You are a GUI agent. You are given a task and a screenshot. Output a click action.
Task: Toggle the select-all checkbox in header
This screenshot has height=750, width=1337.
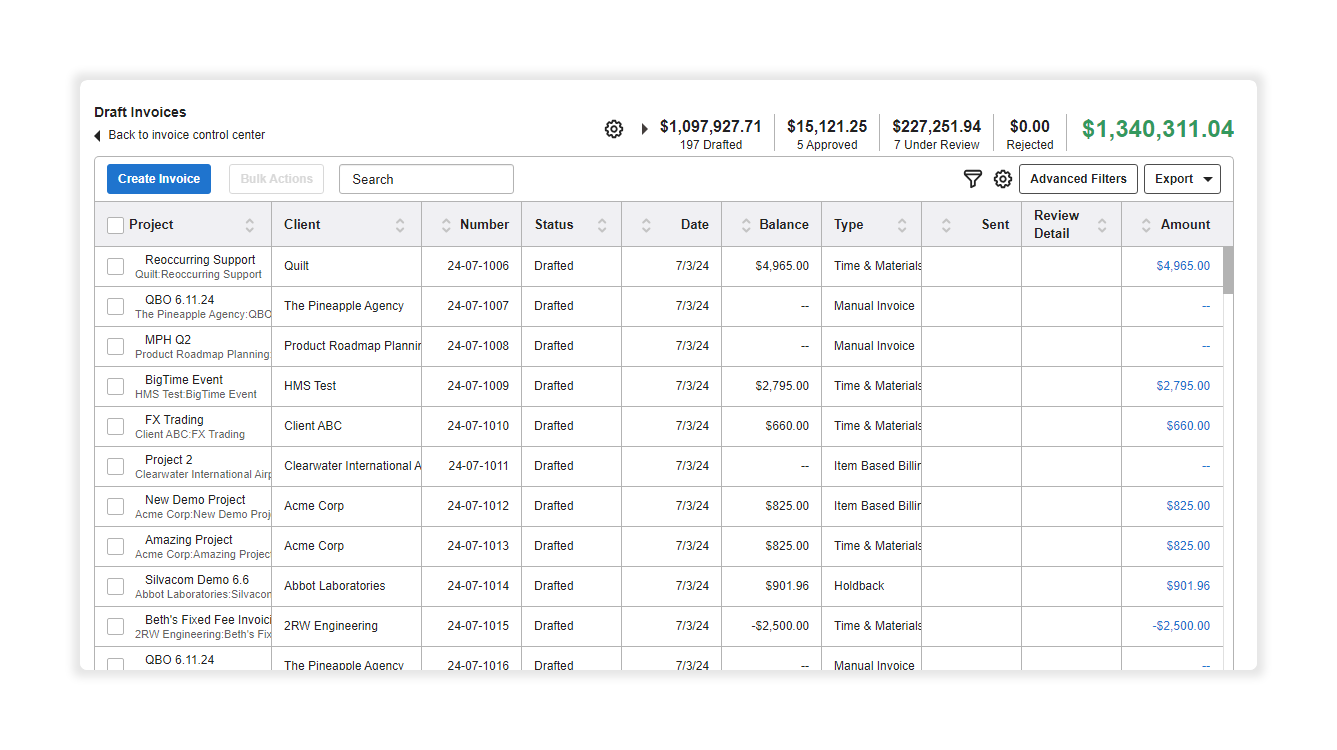click(116, 225)
